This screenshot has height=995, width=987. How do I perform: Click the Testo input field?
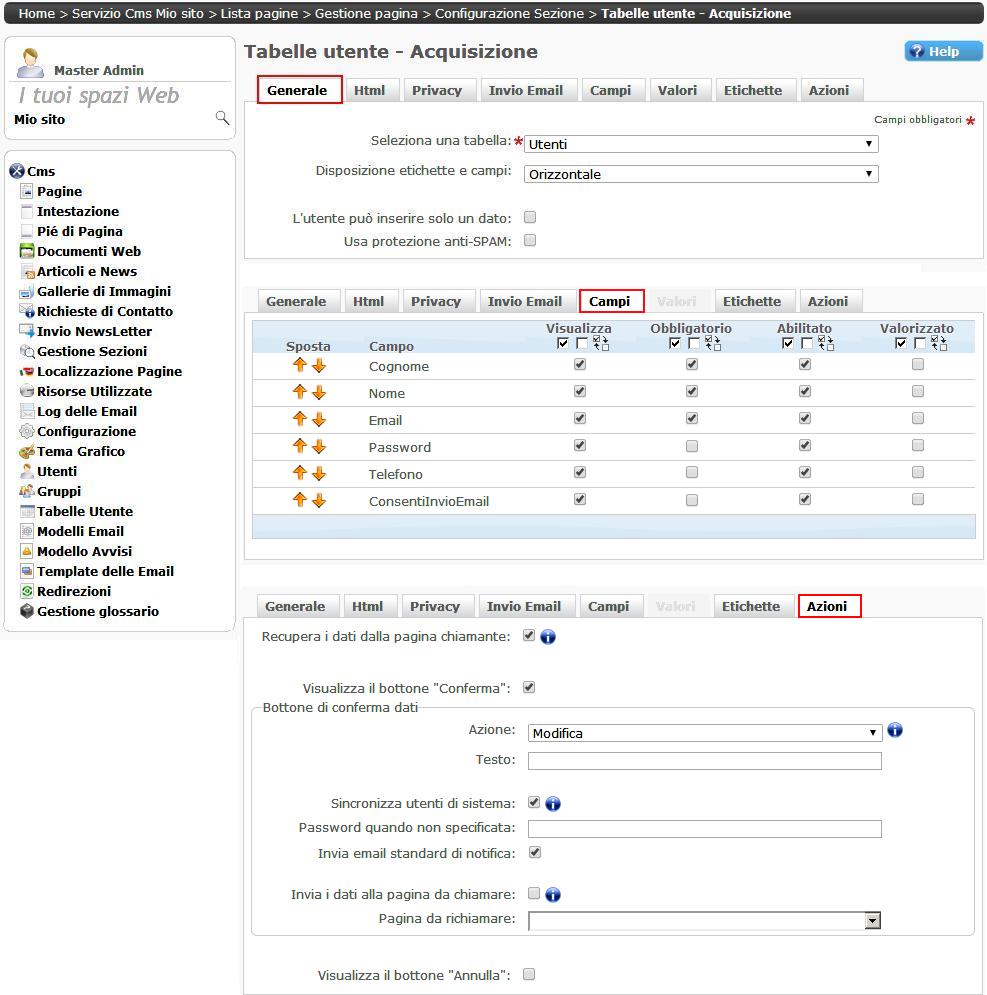(x=704, y=761)
